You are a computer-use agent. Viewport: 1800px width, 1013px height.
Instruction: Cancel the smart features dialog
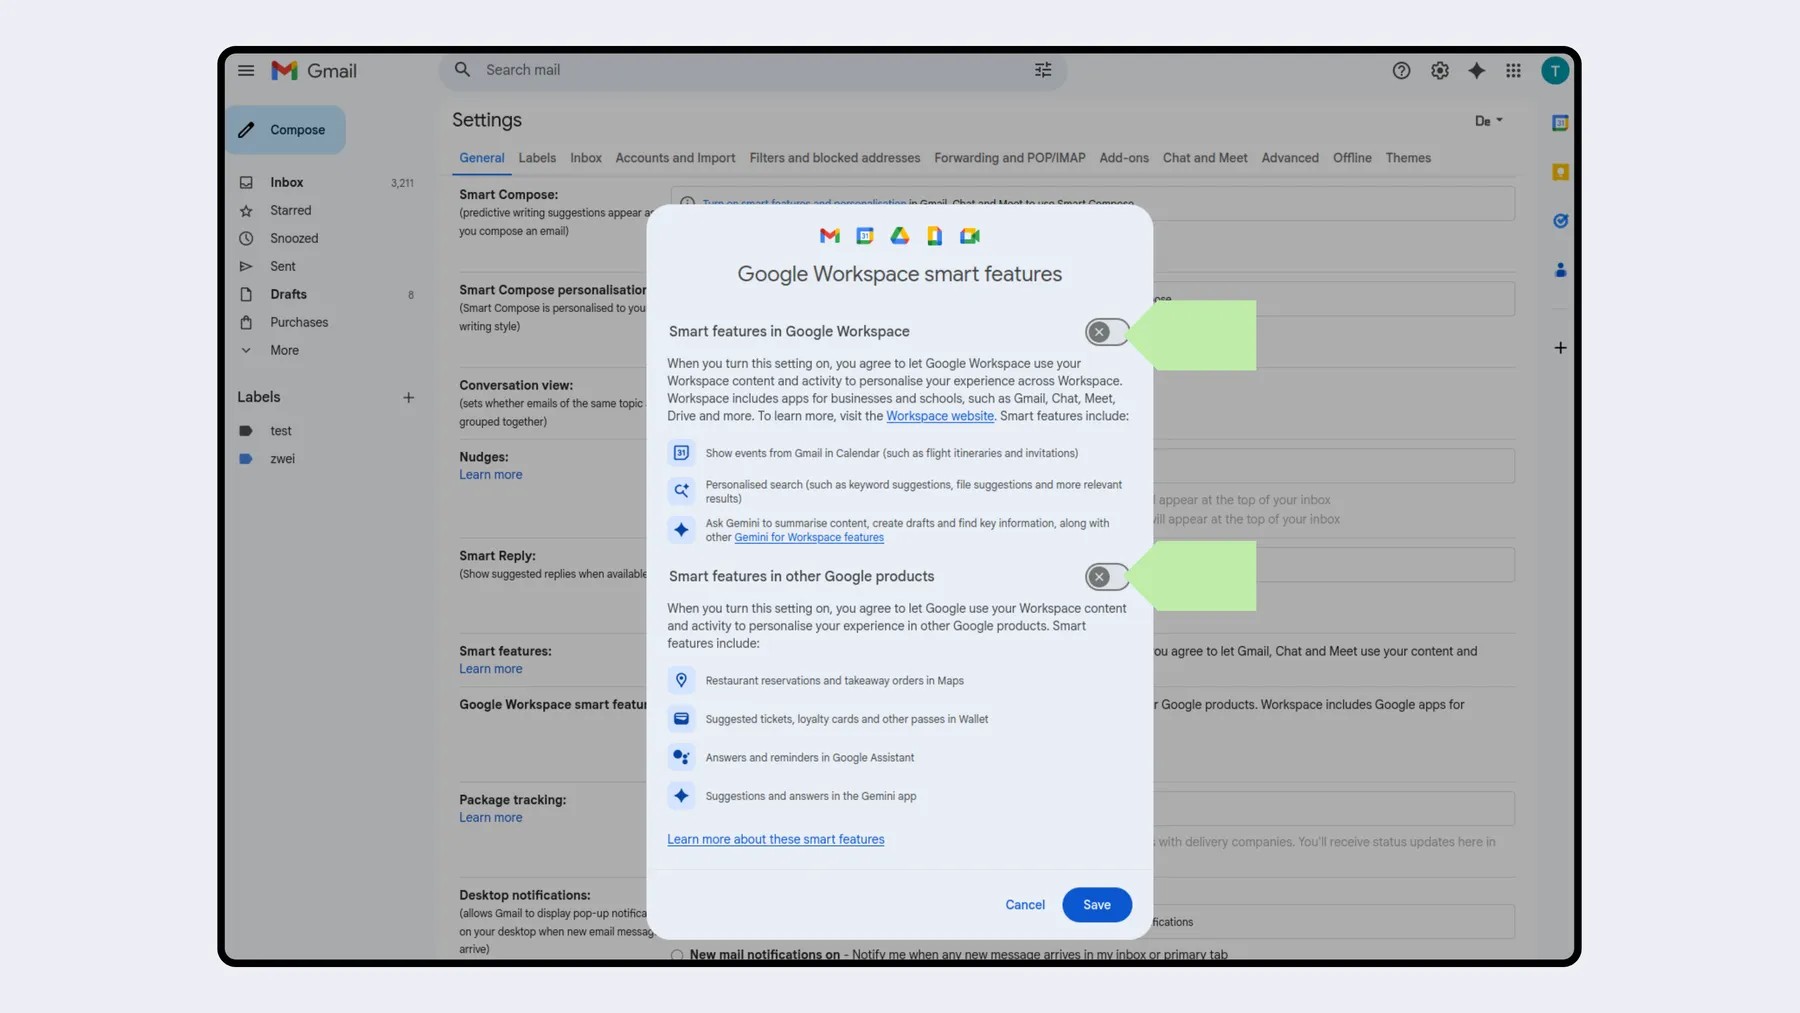(1025, 905)
